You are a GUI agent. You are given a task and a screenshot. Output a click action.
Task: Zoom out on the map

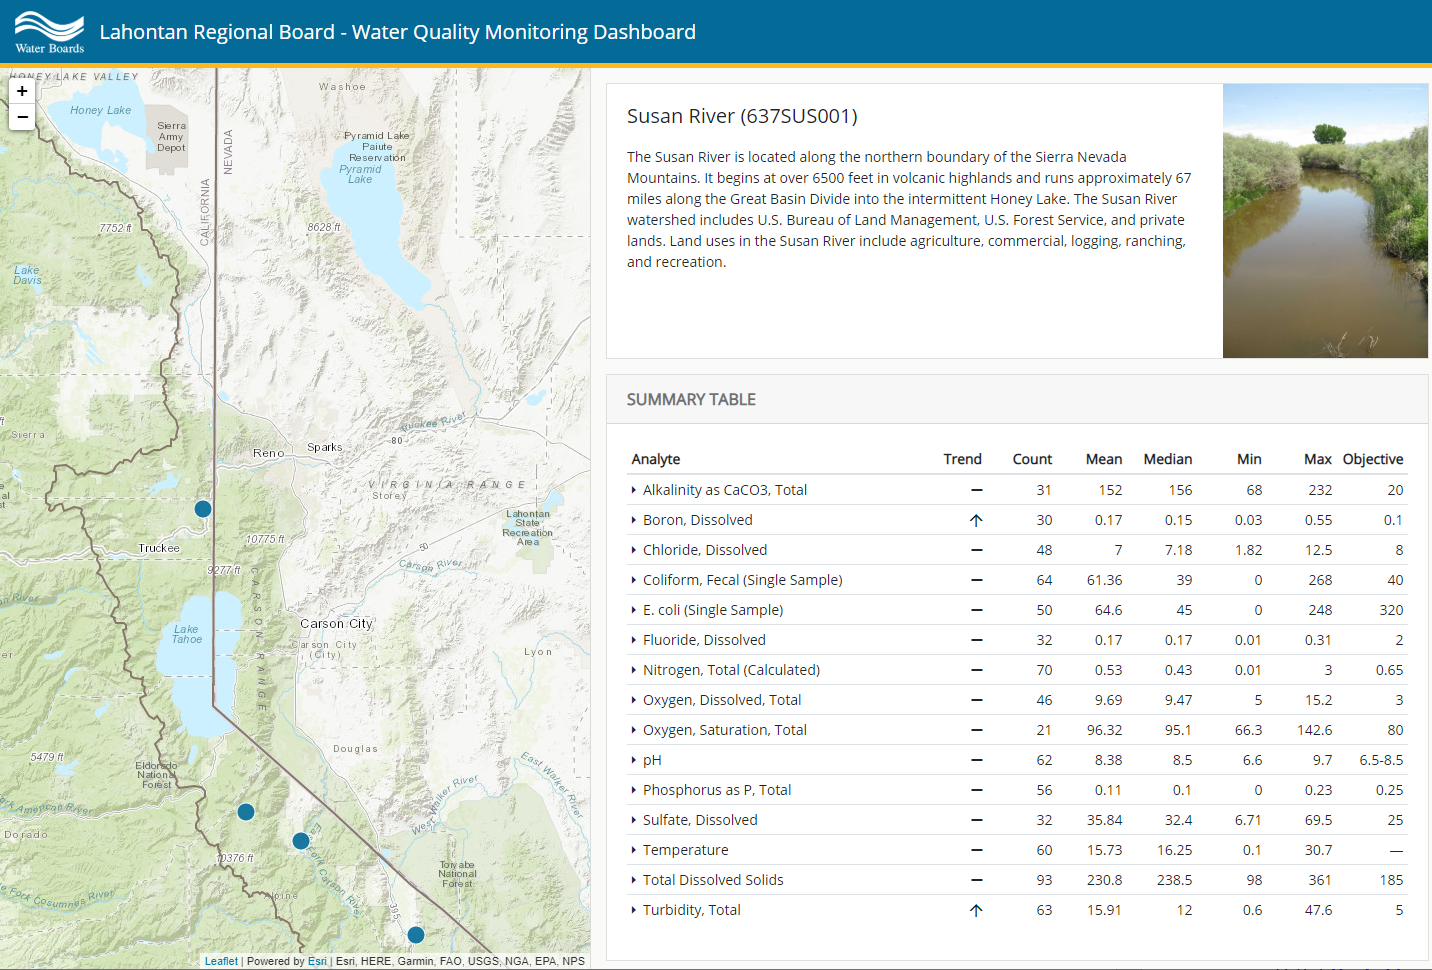pos(22,117)
